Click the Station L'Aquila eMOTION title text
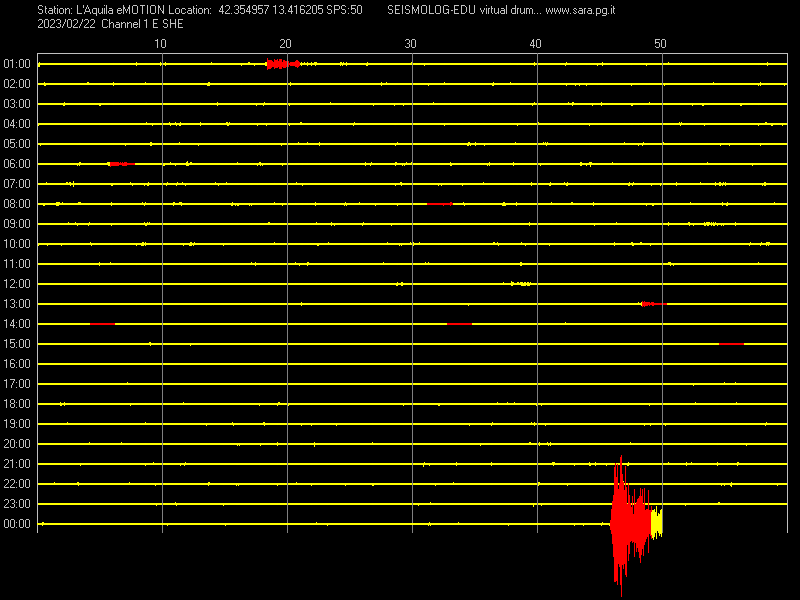 click(101, 10)
